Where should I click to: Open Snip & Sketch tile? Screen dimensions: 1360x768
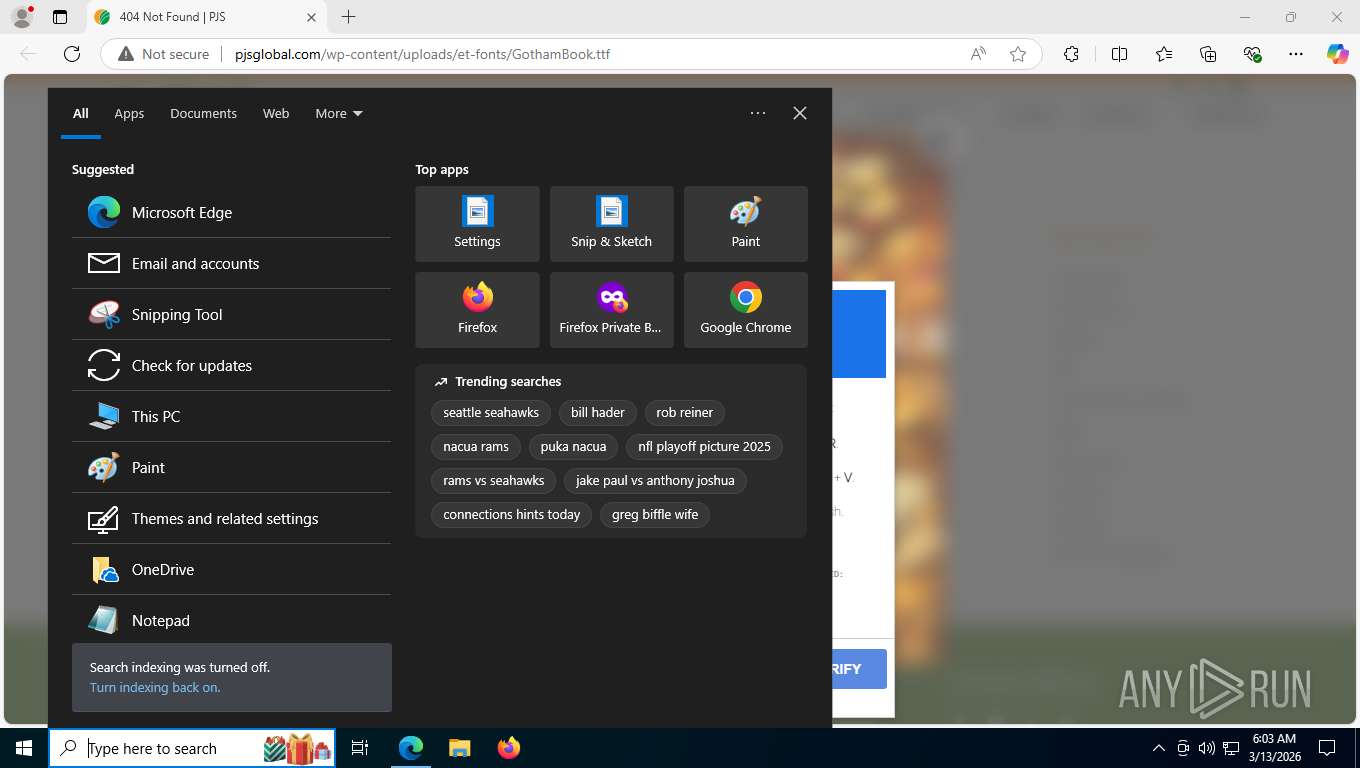[611, 224]
